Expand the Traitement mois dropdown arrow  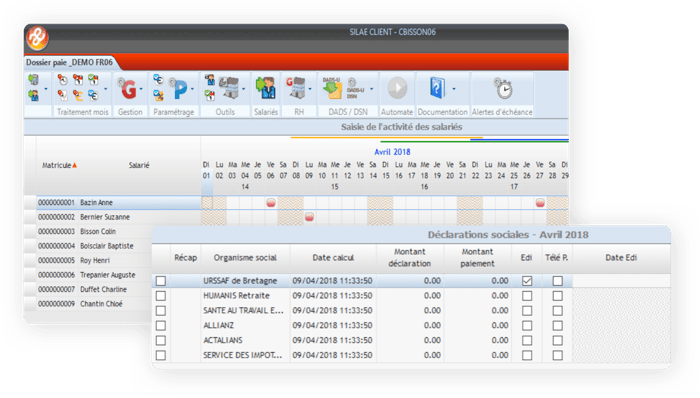(x=106, y=89)
